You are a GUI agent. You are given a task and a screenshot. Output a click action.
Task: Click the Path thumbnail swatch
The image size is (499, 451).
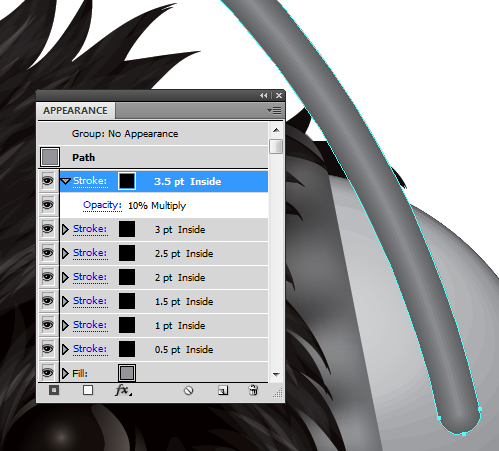(x=50, y=157)
